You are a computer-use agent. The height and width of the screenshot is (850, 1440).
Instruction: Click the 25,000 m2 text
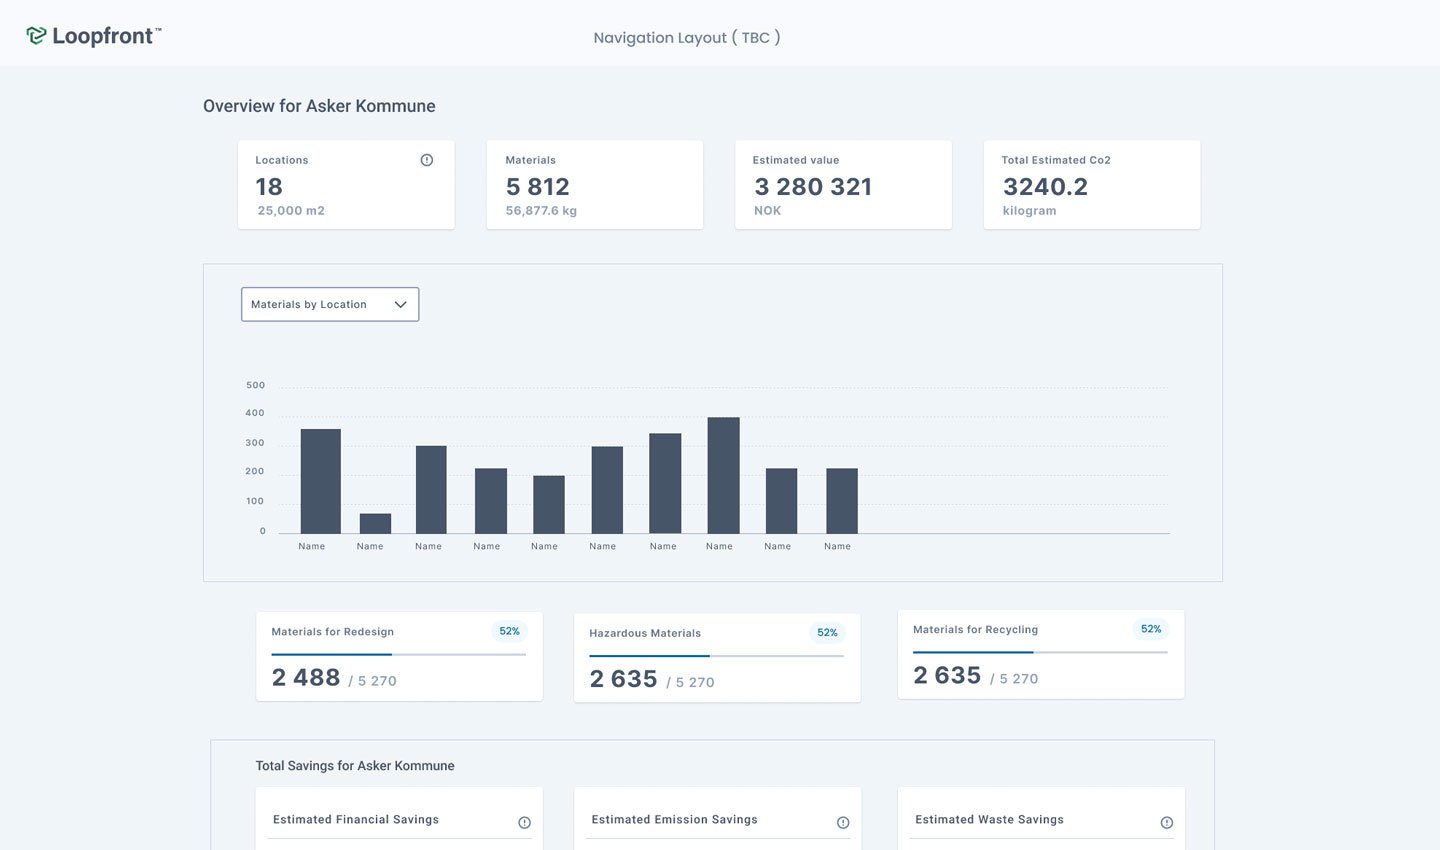tap(291, 211)
